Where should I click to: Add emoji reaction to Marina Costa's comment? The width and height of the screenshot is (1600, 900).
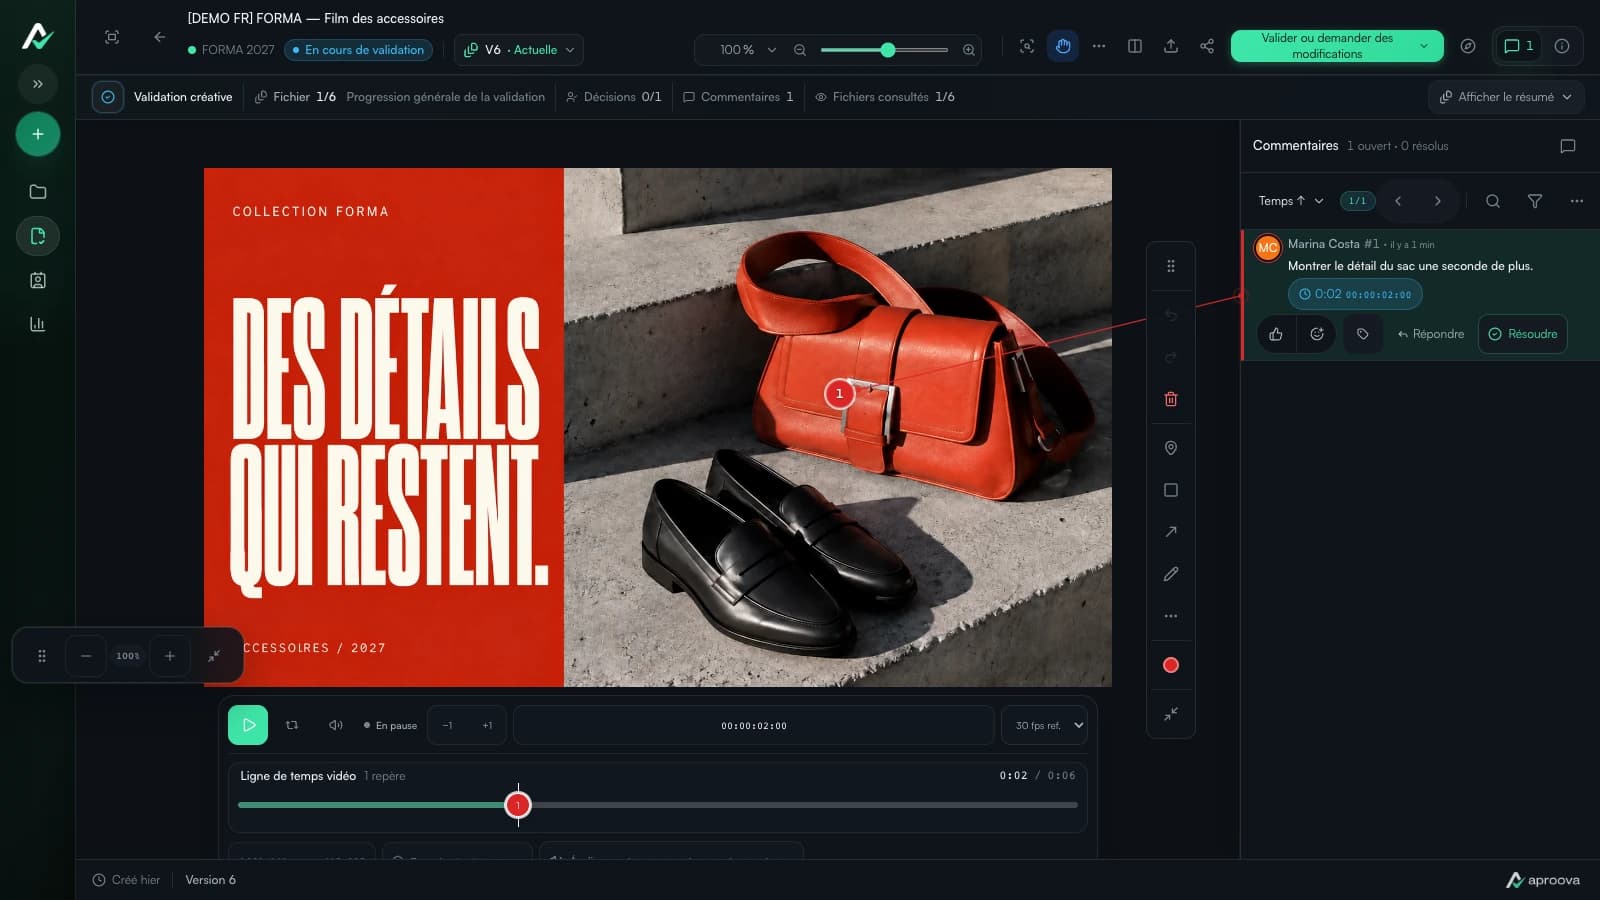click(1317, 334)
